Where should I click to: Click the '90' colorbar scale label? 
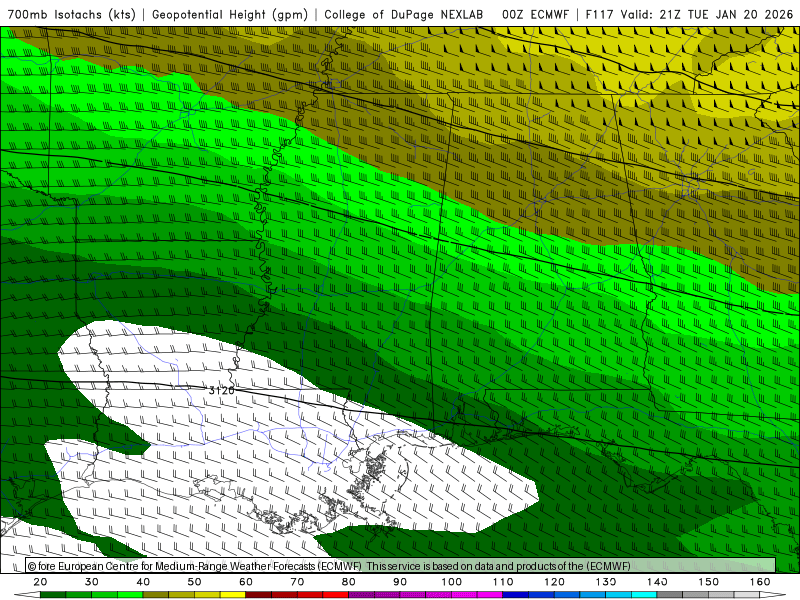400,582
